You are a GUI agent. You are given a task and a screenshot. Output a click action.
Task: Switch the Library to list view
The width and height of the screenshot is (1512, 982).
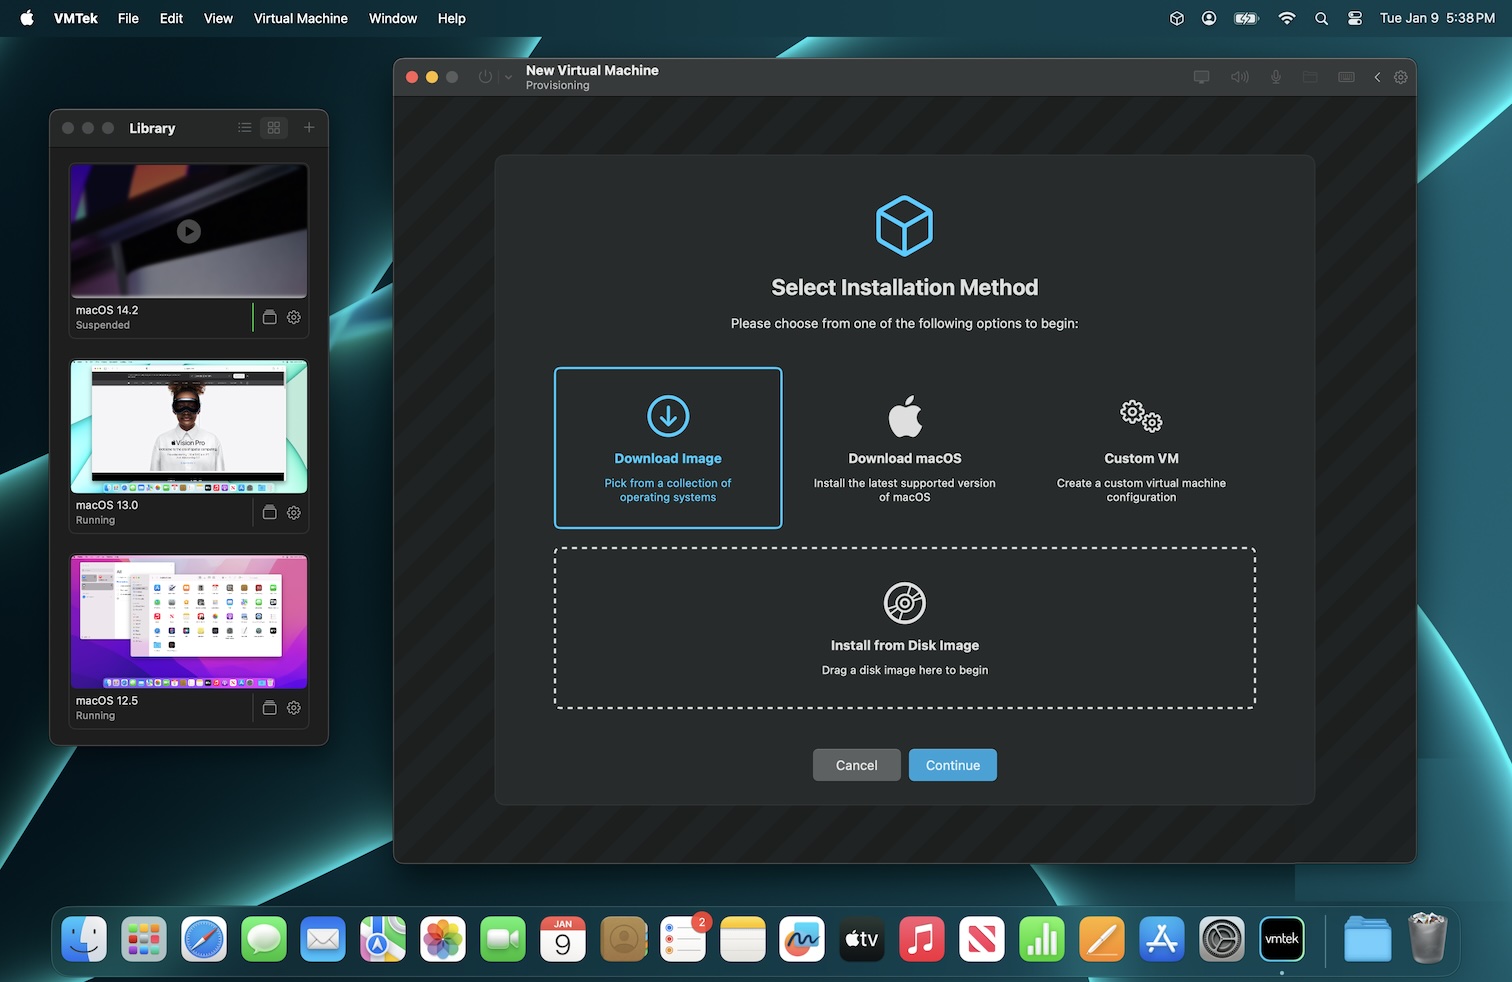(x=244, y=128)
